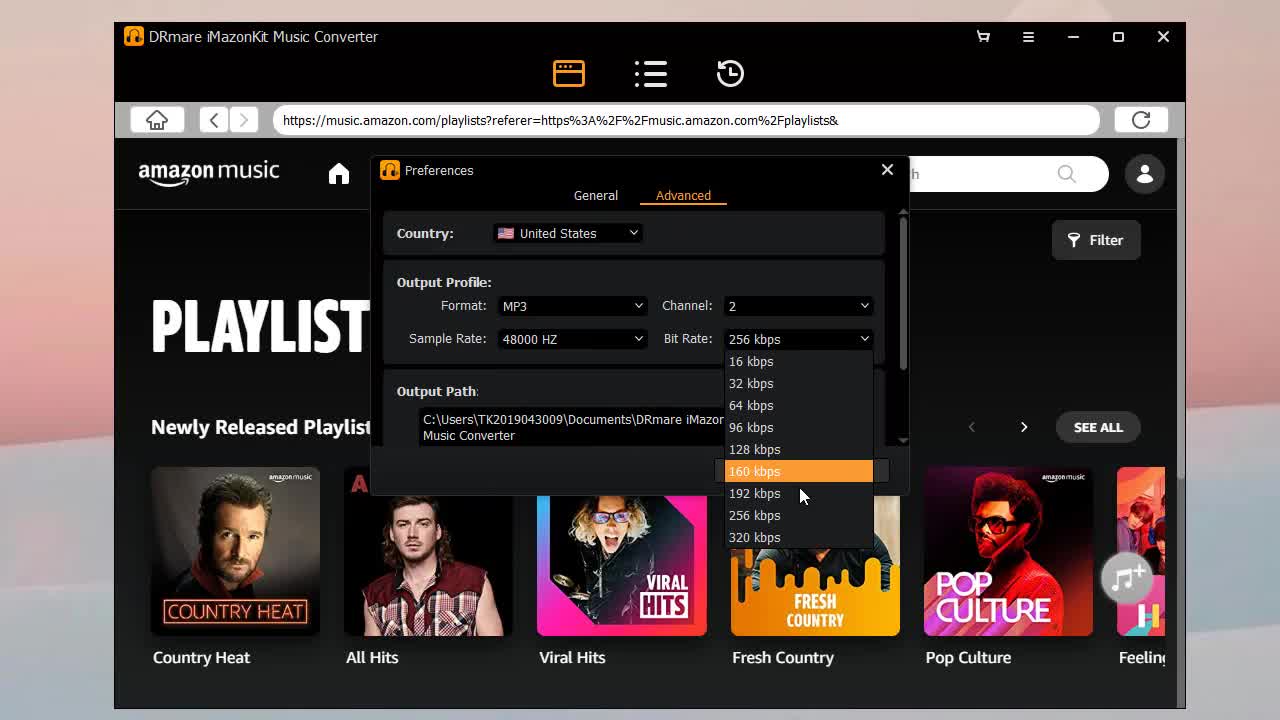Click the SEE ALL button

click(x=1098, y=427)
